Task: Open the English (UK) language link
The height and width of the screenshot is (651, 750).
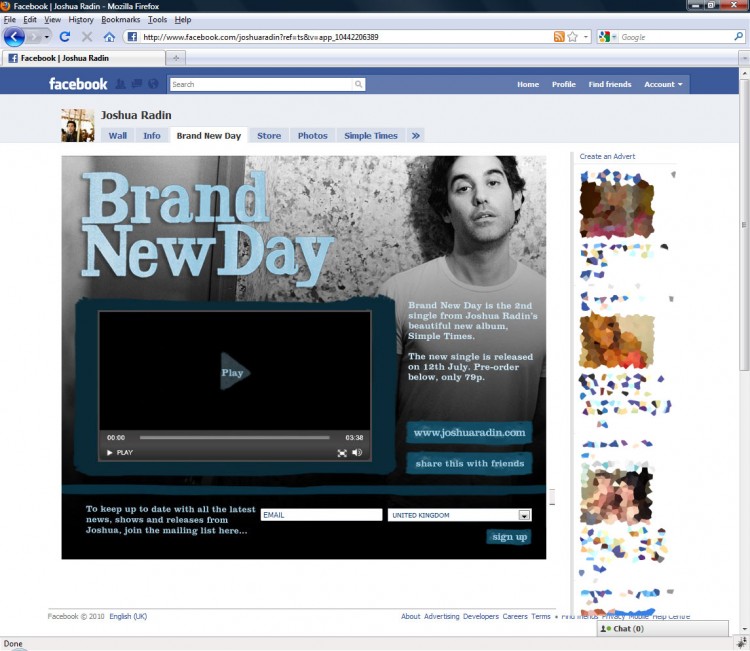Action: pyautogui.click(x=128, y=616)
